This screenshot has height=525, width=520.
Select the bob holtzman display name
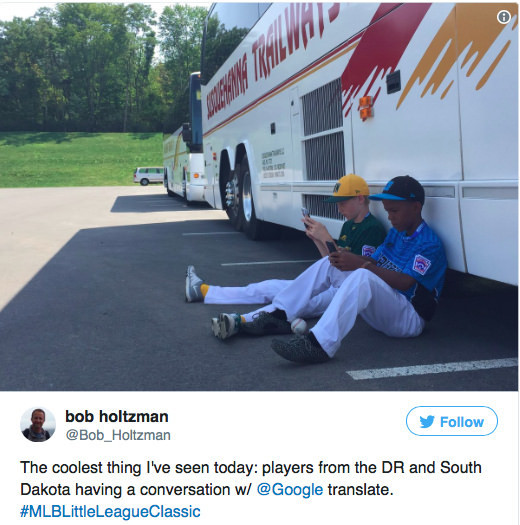(x=117, y=417)
